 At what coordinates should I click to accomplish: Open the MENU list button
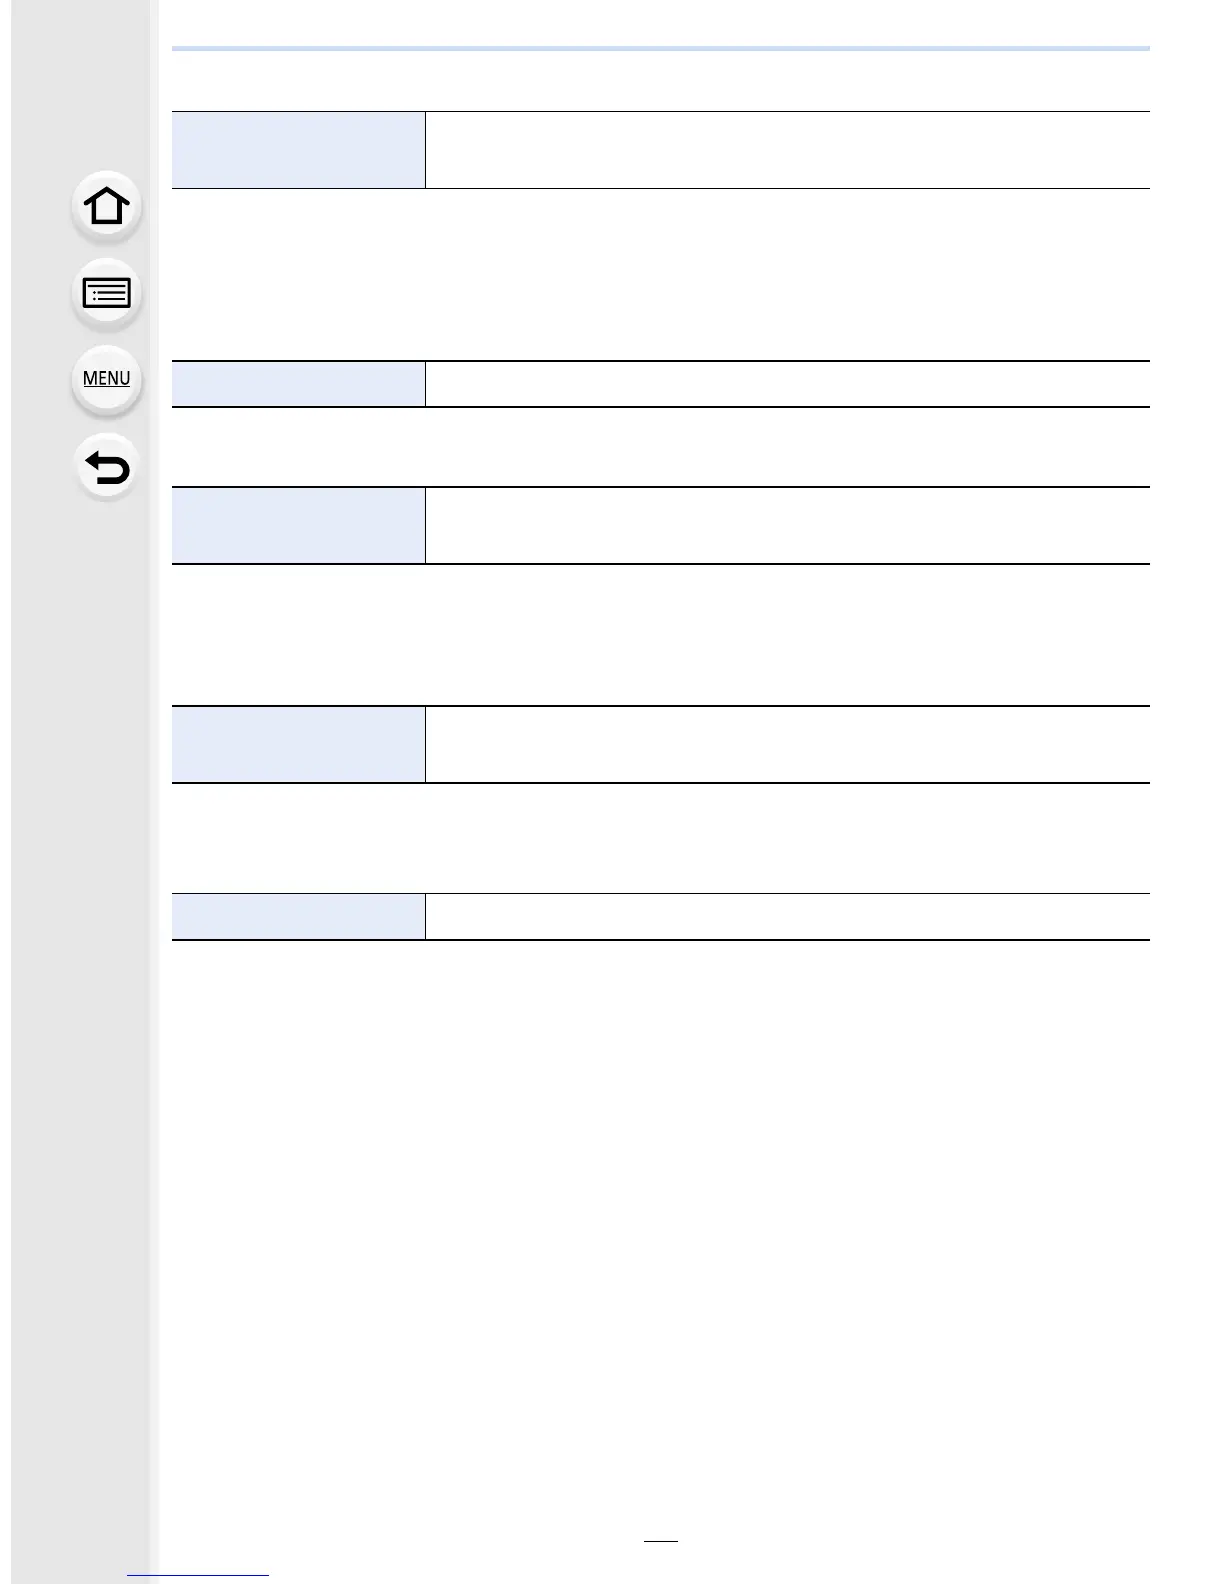pos(106,379)
